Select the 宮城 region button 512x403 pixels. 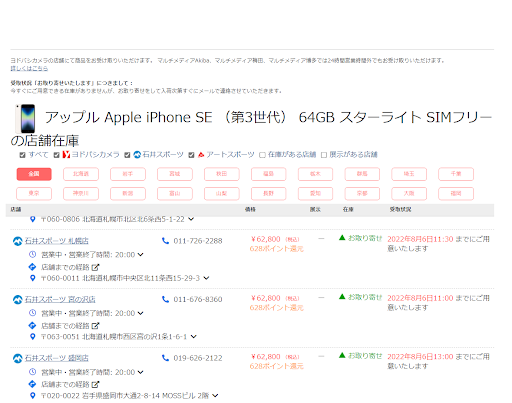click(175, 174)
